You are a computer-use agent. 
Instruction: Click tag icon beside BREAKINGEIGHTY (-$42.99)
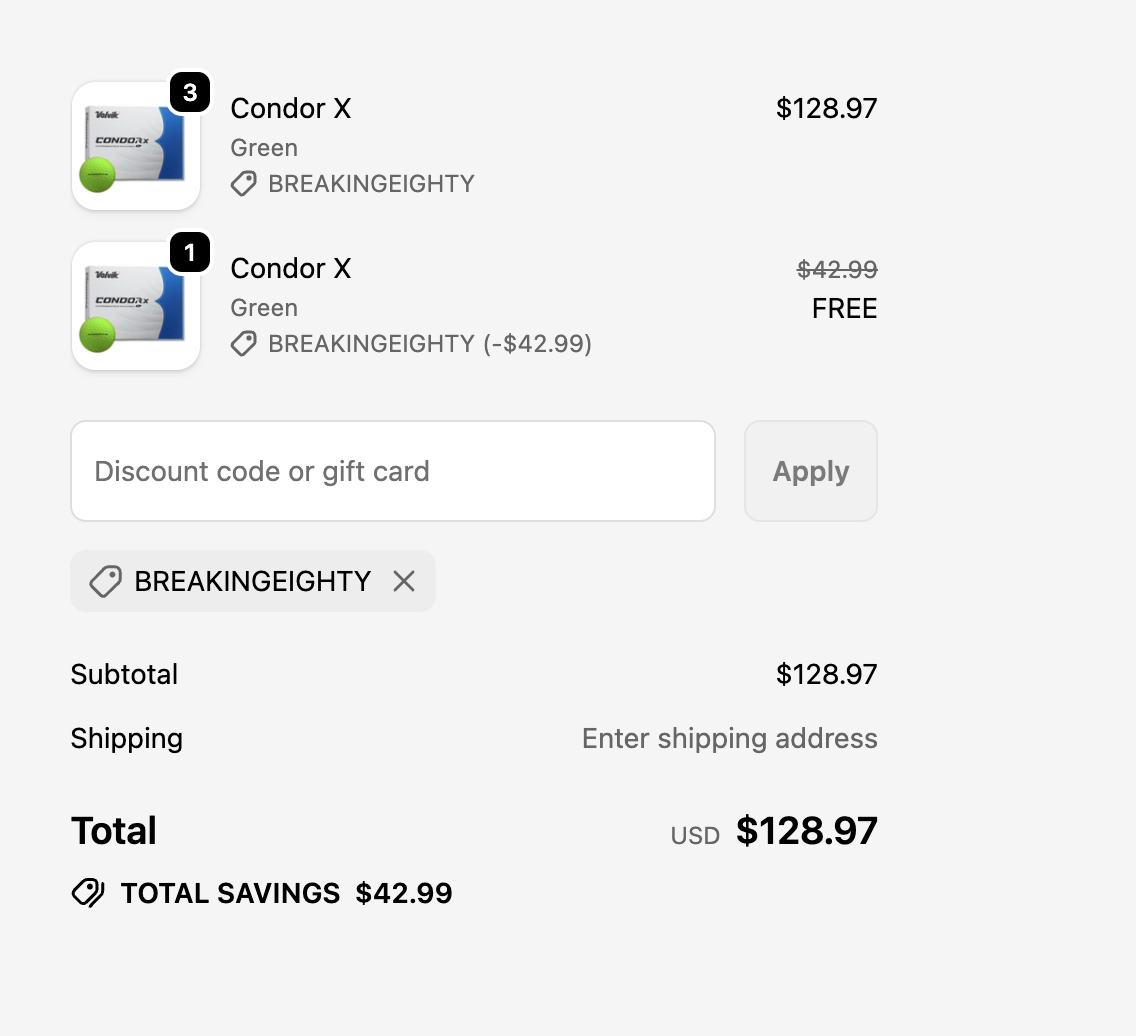pyautogui.click(x=243, y=344)
